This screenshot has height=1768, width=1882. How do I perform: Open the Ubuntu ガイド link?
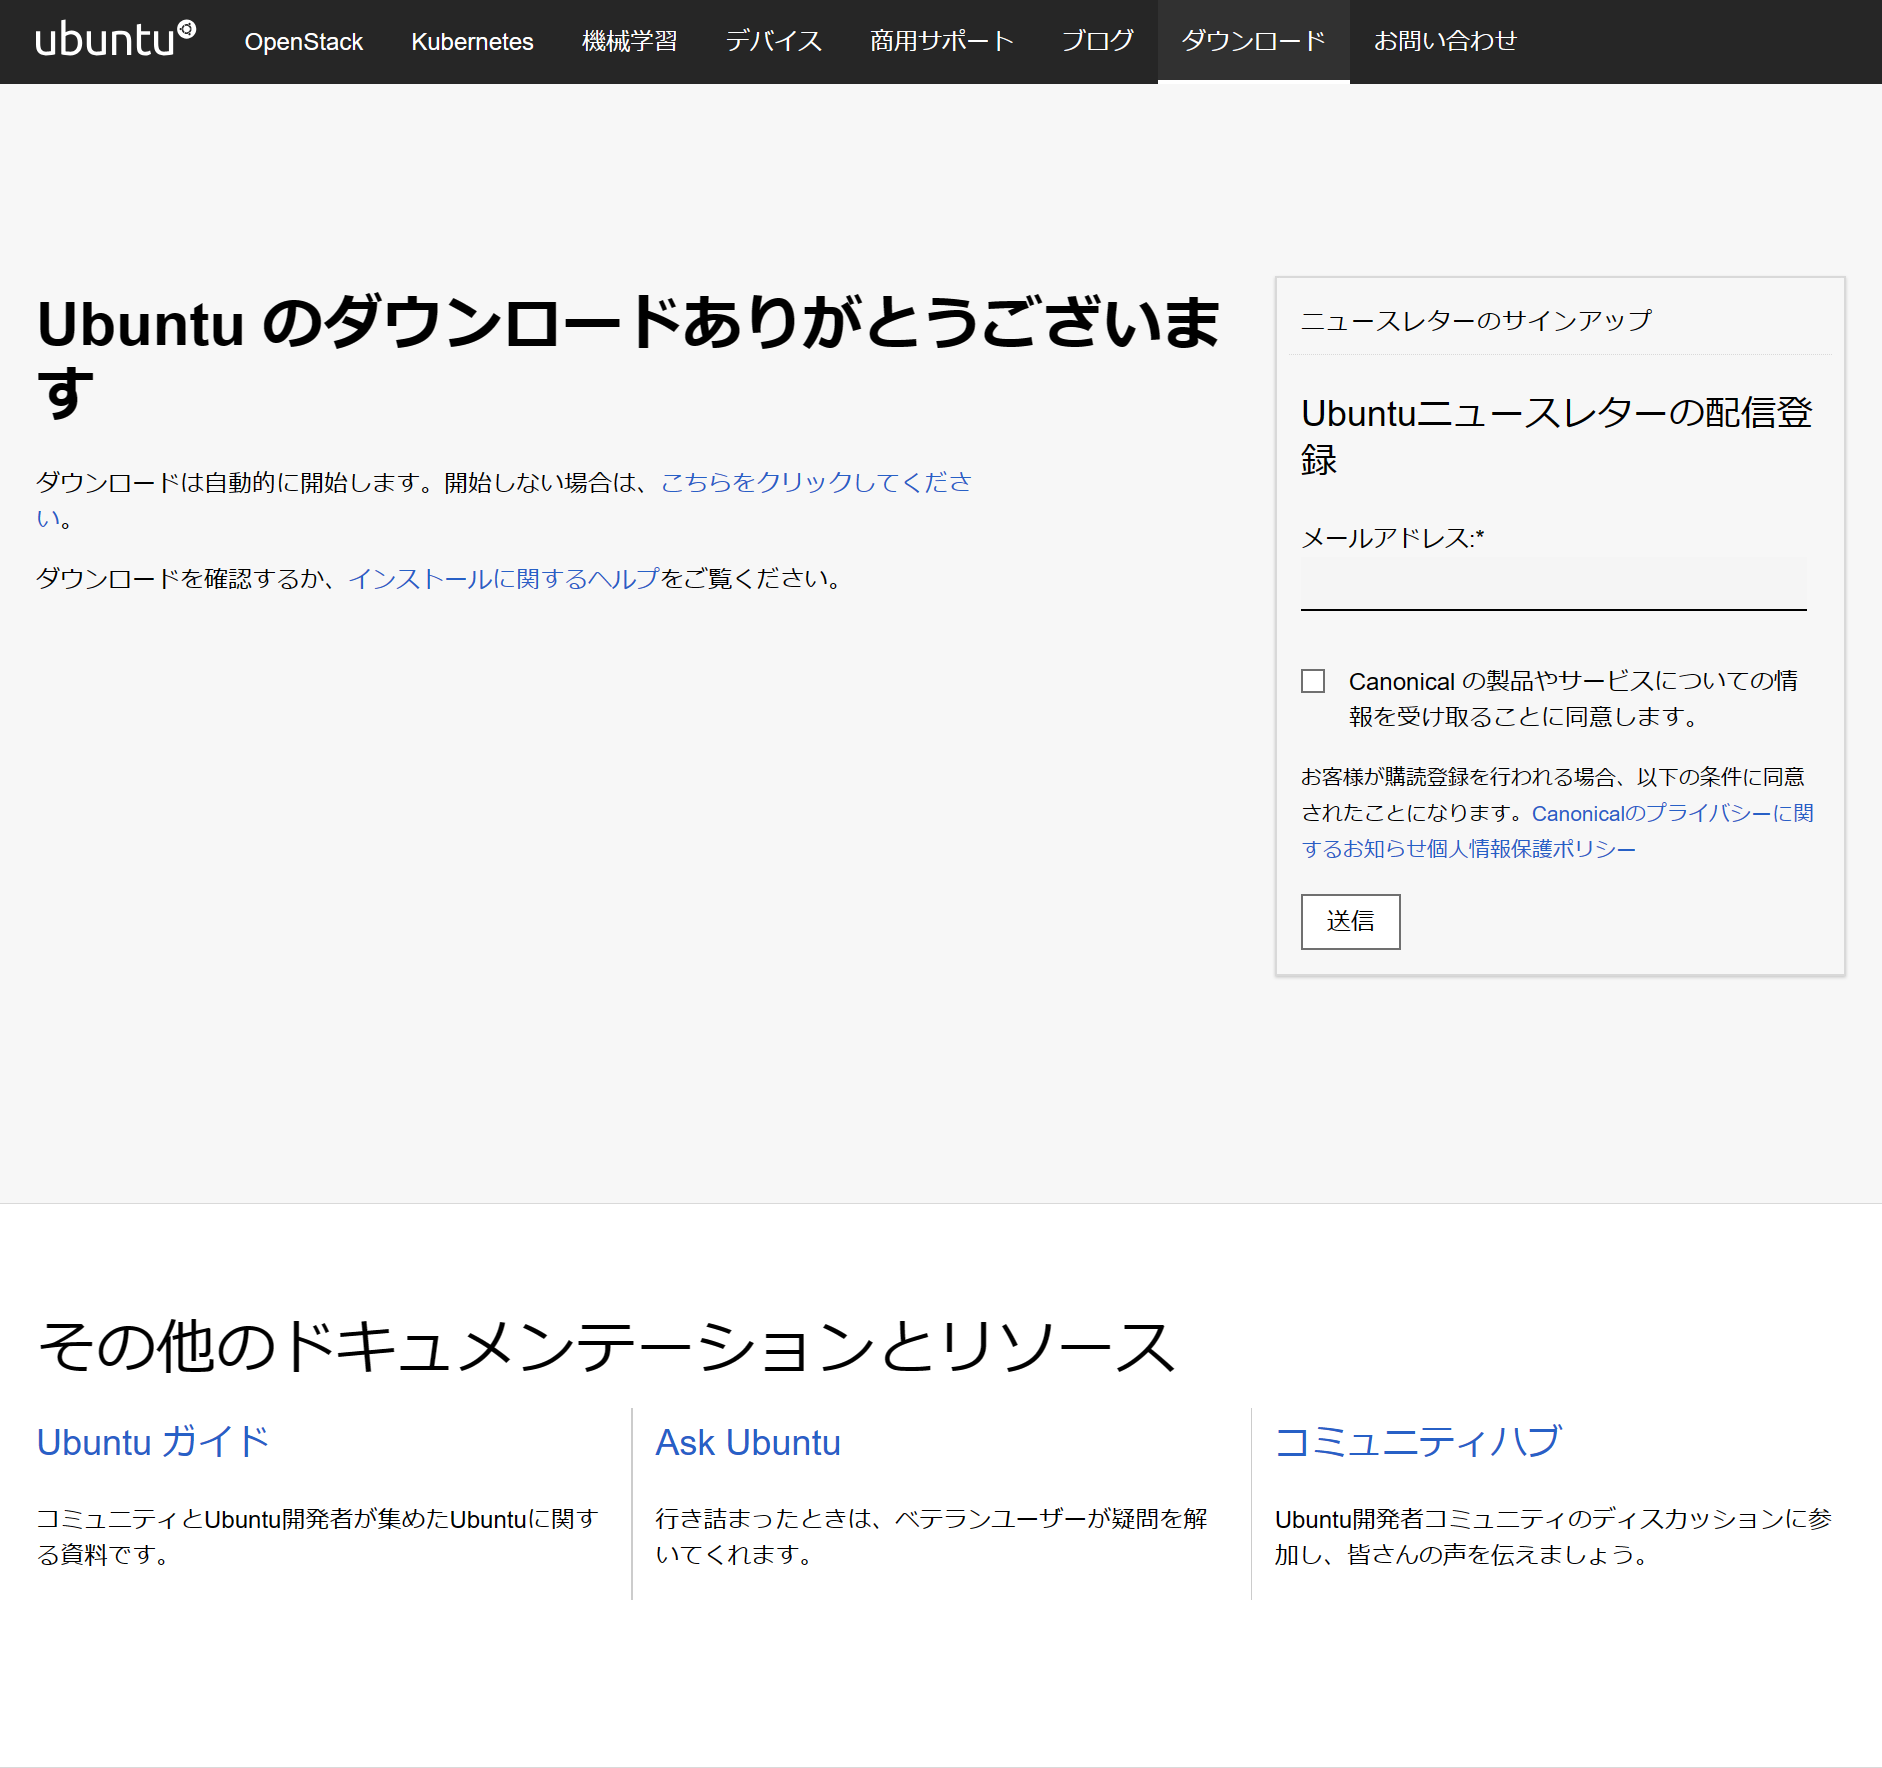[x=153, y=1442]
